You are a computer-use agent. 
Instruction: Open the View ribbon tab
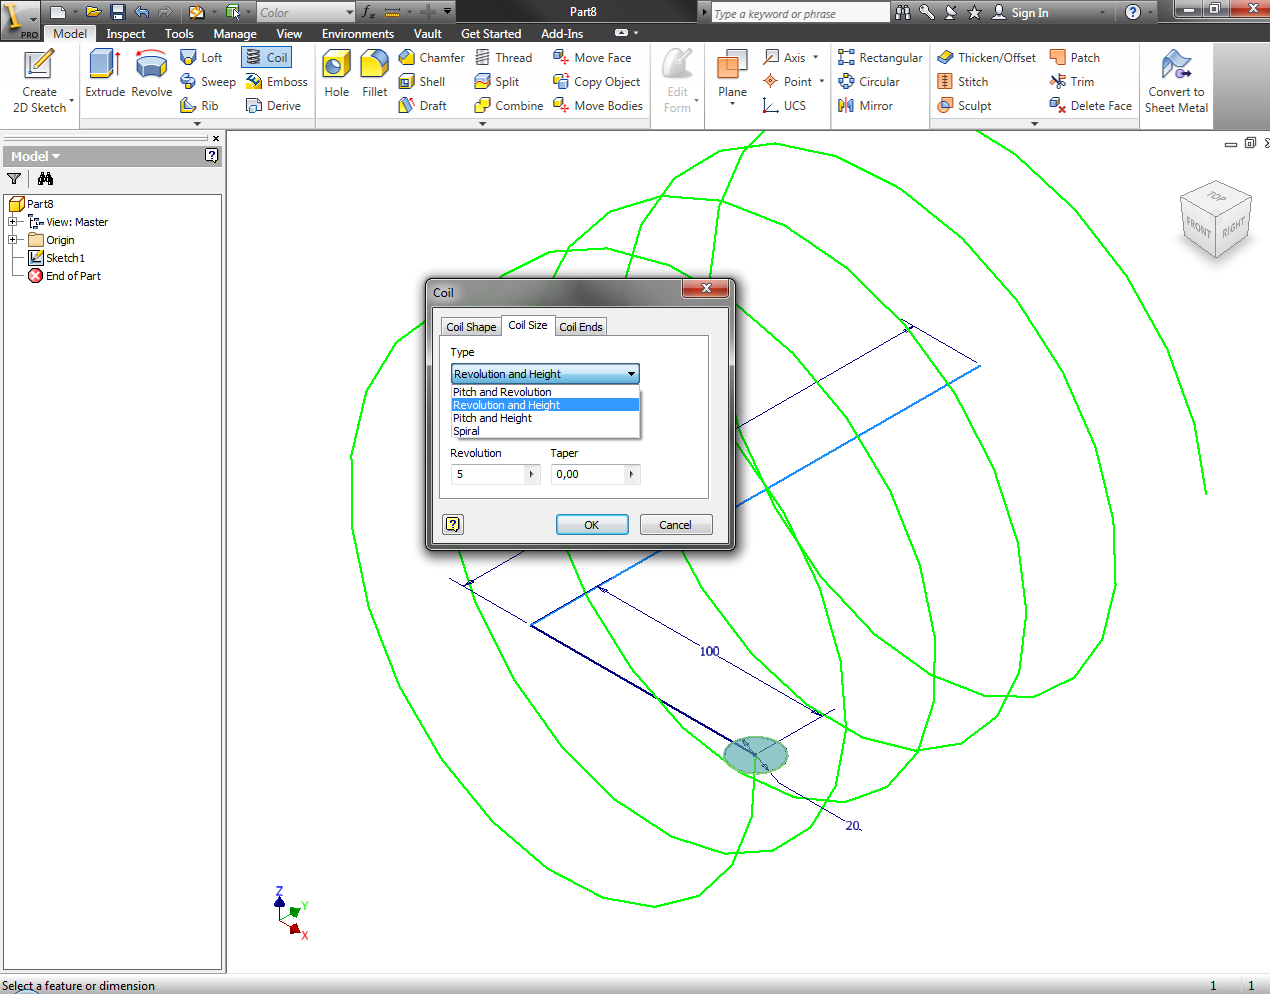click(289, 34)
